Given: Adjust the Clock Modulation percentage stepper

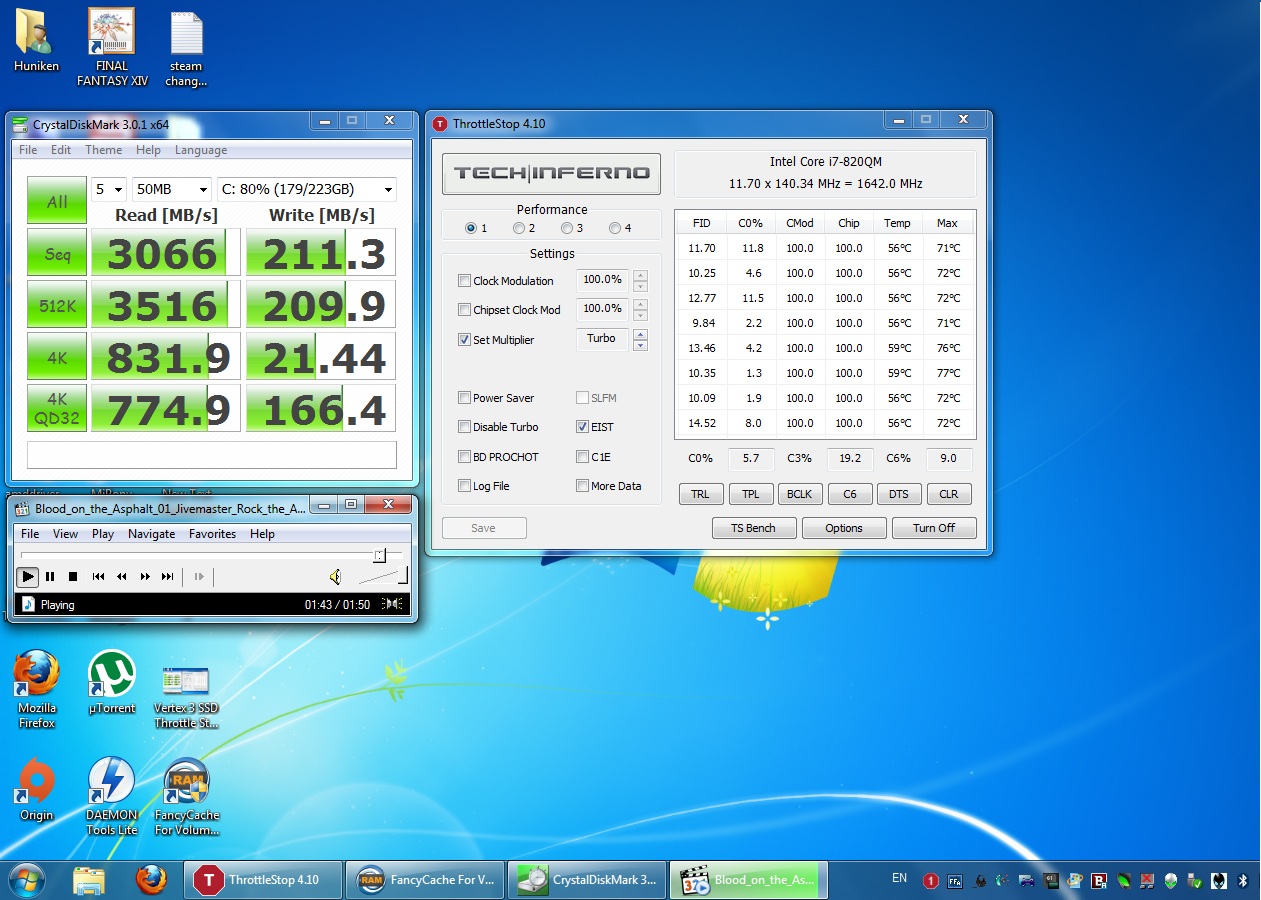Looking at the screenshot, I should pos(640,280).
